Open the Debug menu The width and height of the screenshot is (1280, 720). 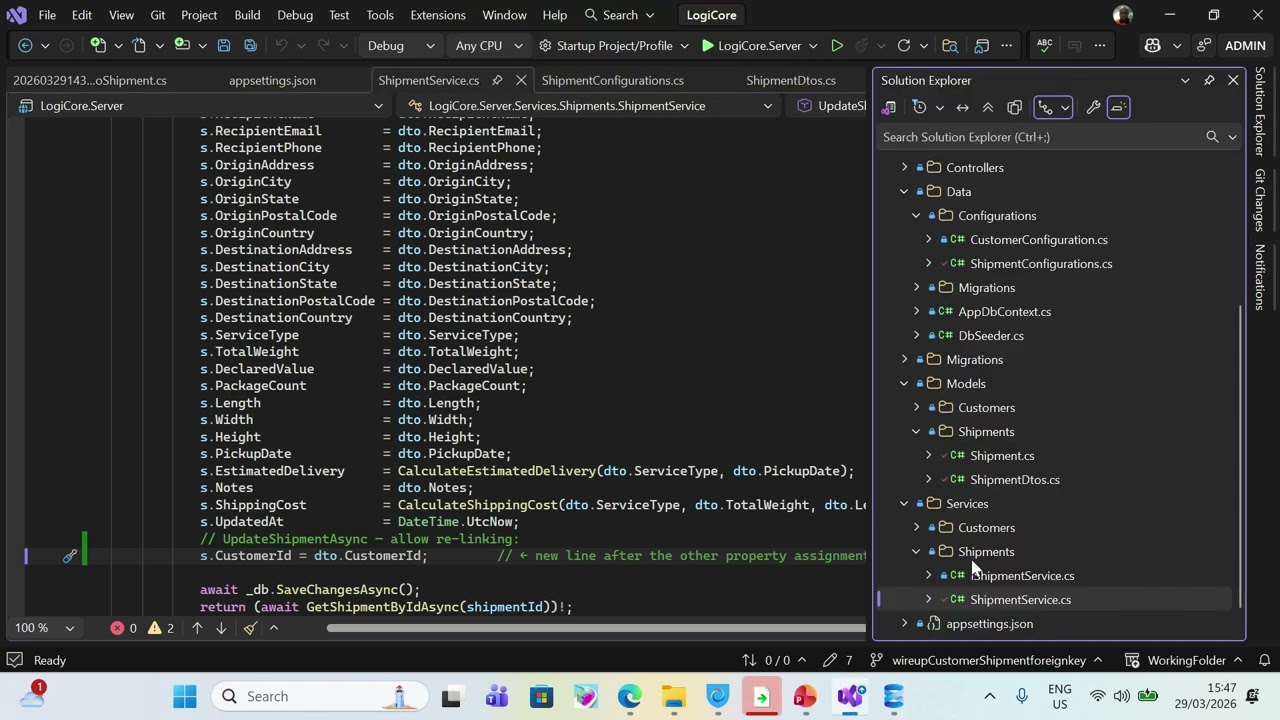[295, 15]
